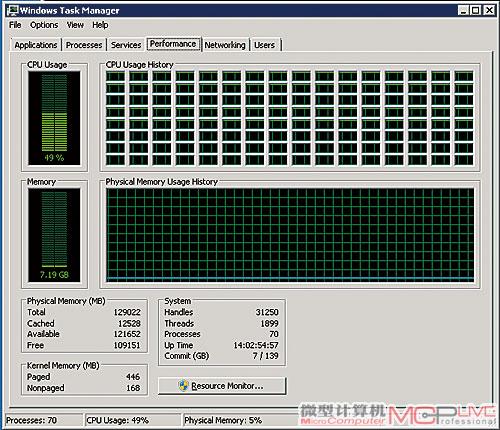Click the shield icon on Resource Monitor button

183,386
